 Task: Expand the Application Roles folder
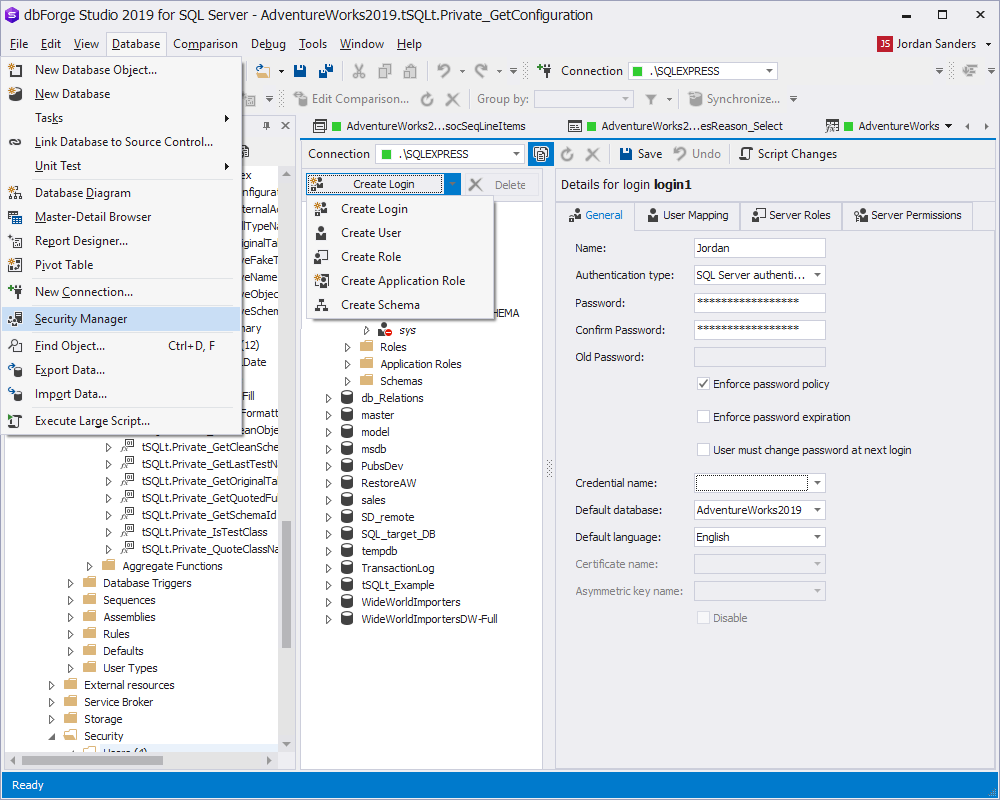click(348, 364)
